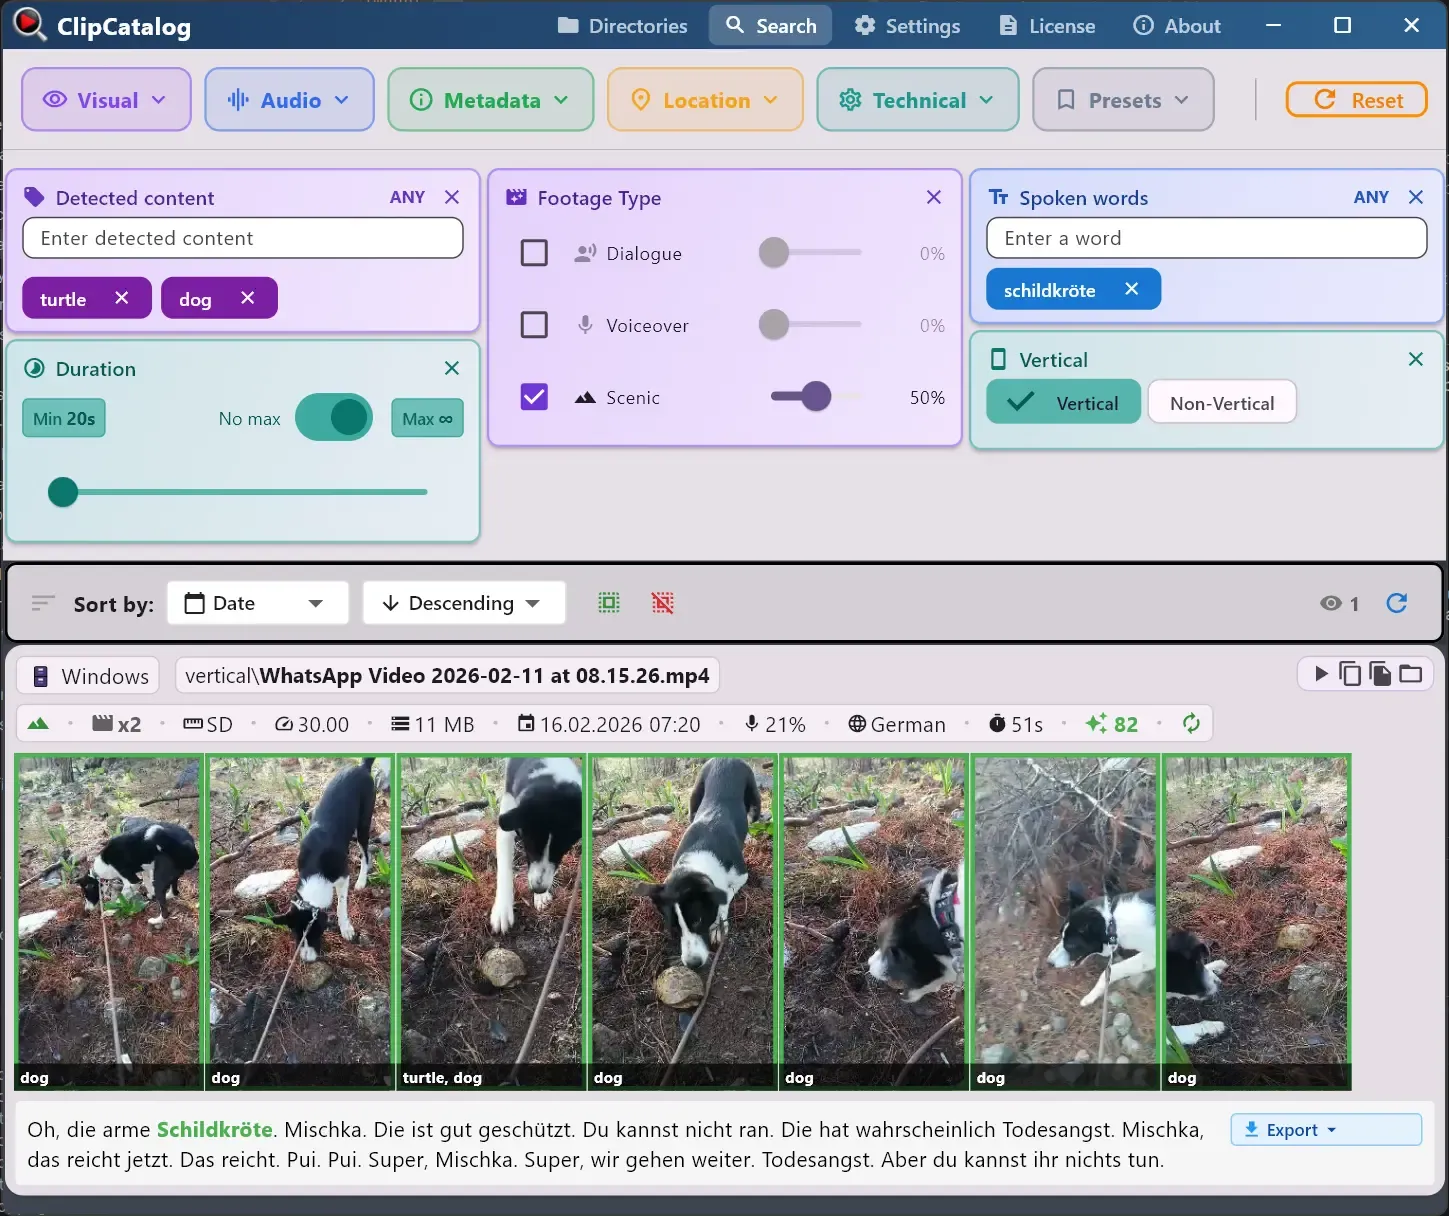Image resolution: width=1449 pixels, height=1216 pixels.
Task: Remove the turtle detected content tag
Action: [x=121, y=297]
